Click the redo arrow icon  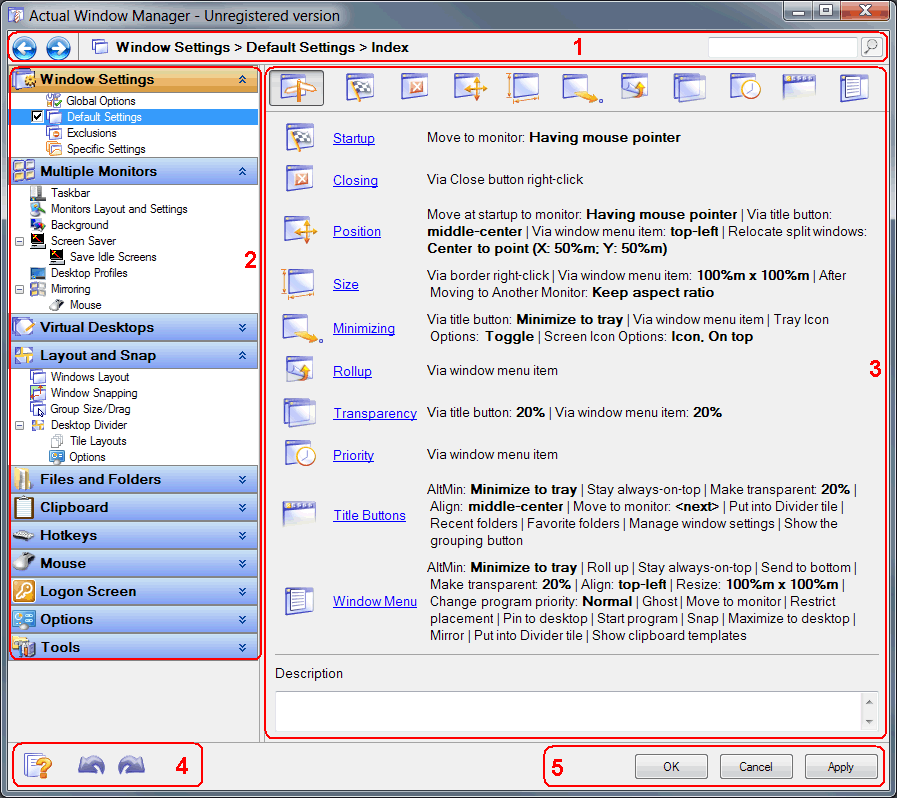coord(131,765)
